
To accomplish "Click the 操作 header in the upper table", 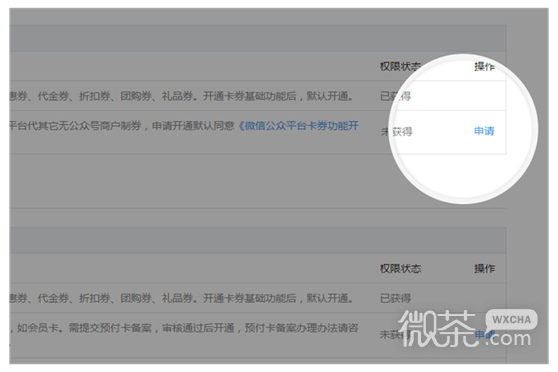I will point(484,67).
